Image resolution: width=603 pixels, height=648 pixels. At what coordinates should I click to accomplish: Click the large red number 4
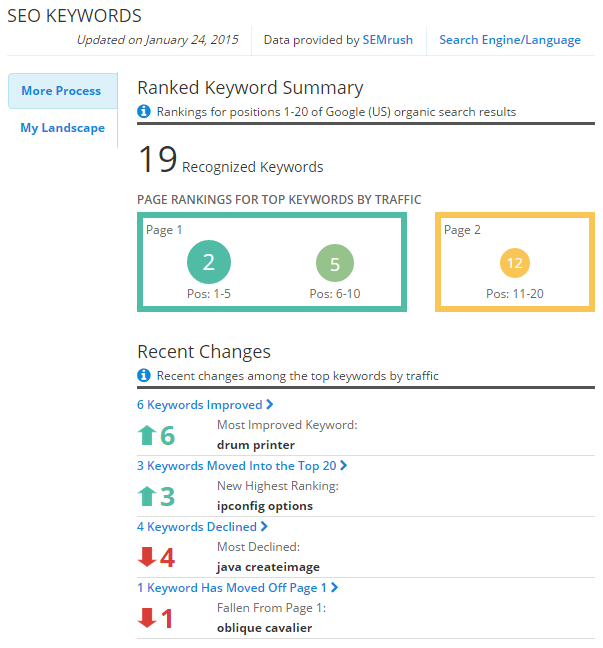pyautogui.click(x=167, y=557)
